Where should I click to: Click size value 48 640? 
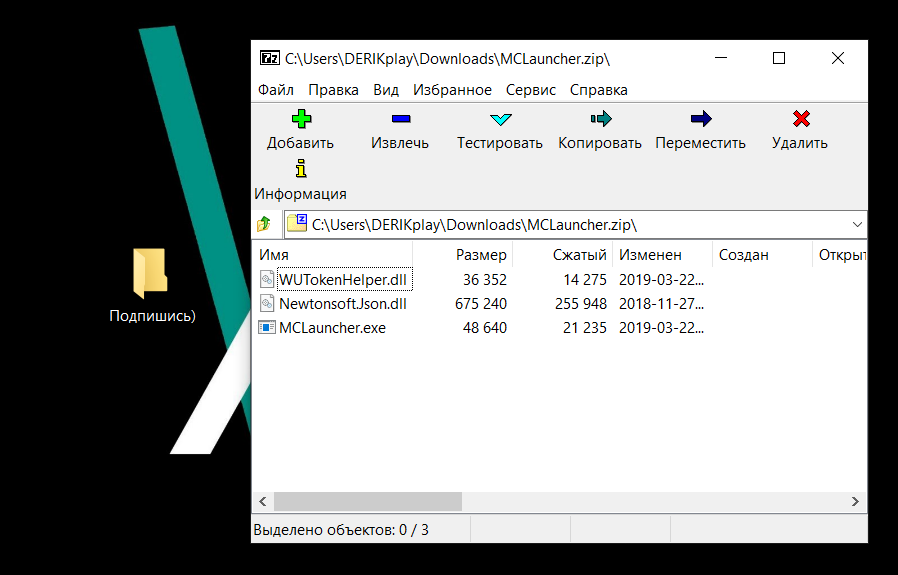[485, 328]
